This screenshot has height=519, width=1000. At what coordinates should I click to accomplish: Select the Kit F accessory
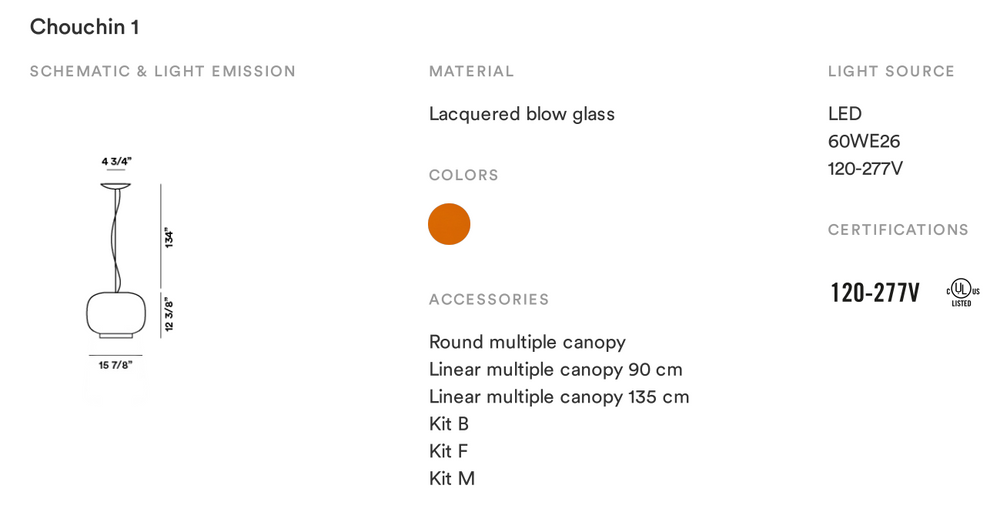[x=448, y=451]
